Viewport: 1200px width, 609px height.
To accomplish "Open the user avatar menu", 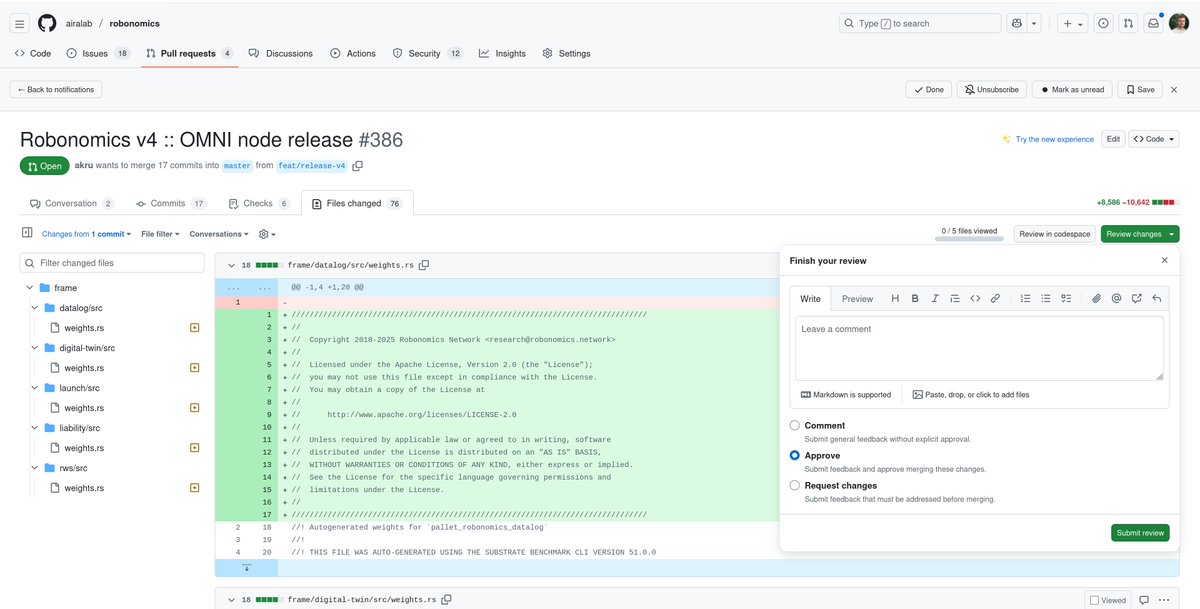I will click(x=1179, y=23).
